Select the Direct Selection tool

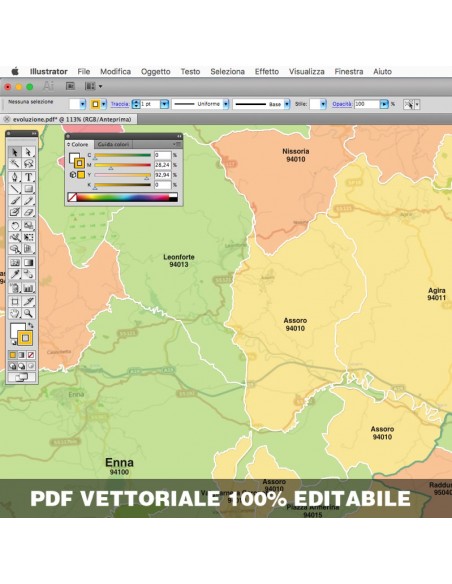click(x=28, y=152)
